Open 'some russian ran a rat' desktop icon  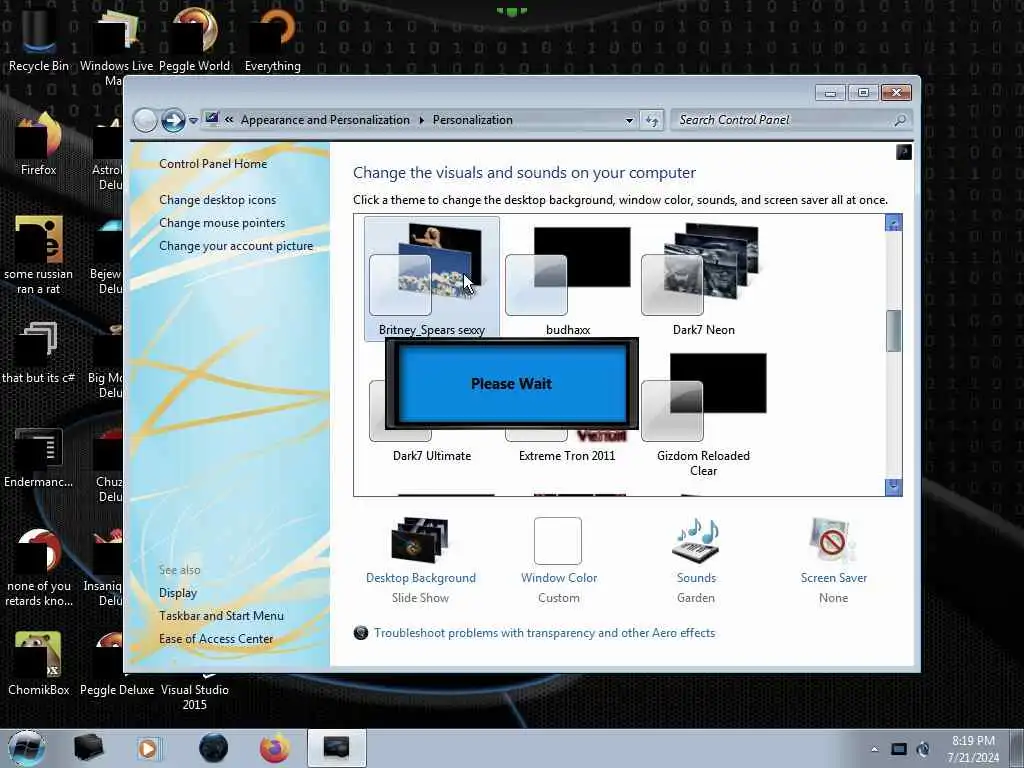tap(39, 255)
